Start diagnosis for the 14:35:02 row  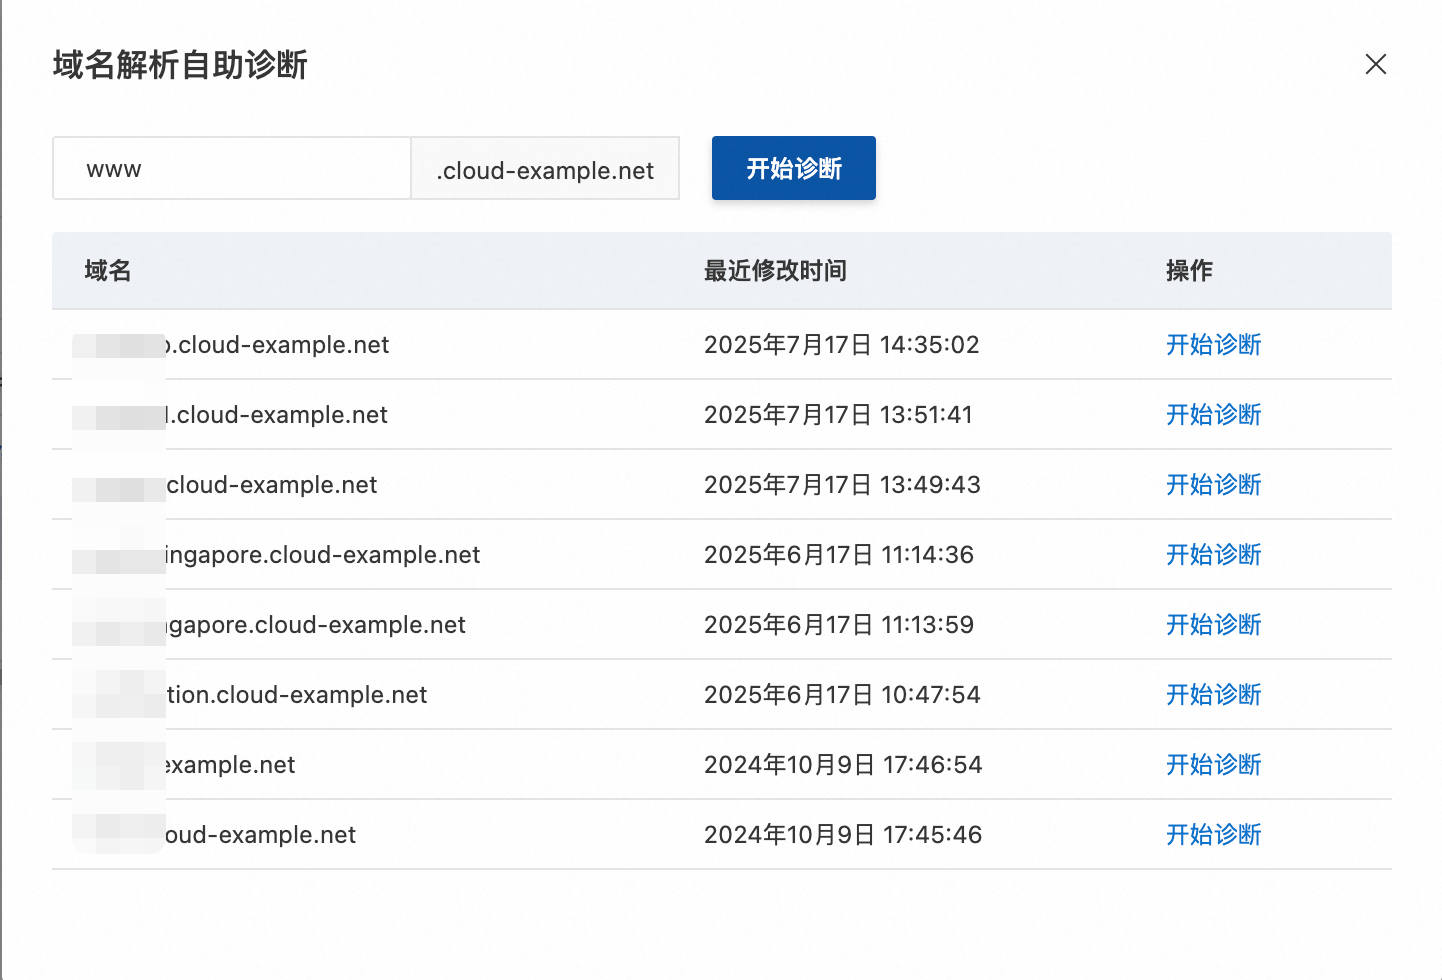(x=1213, y=345)
